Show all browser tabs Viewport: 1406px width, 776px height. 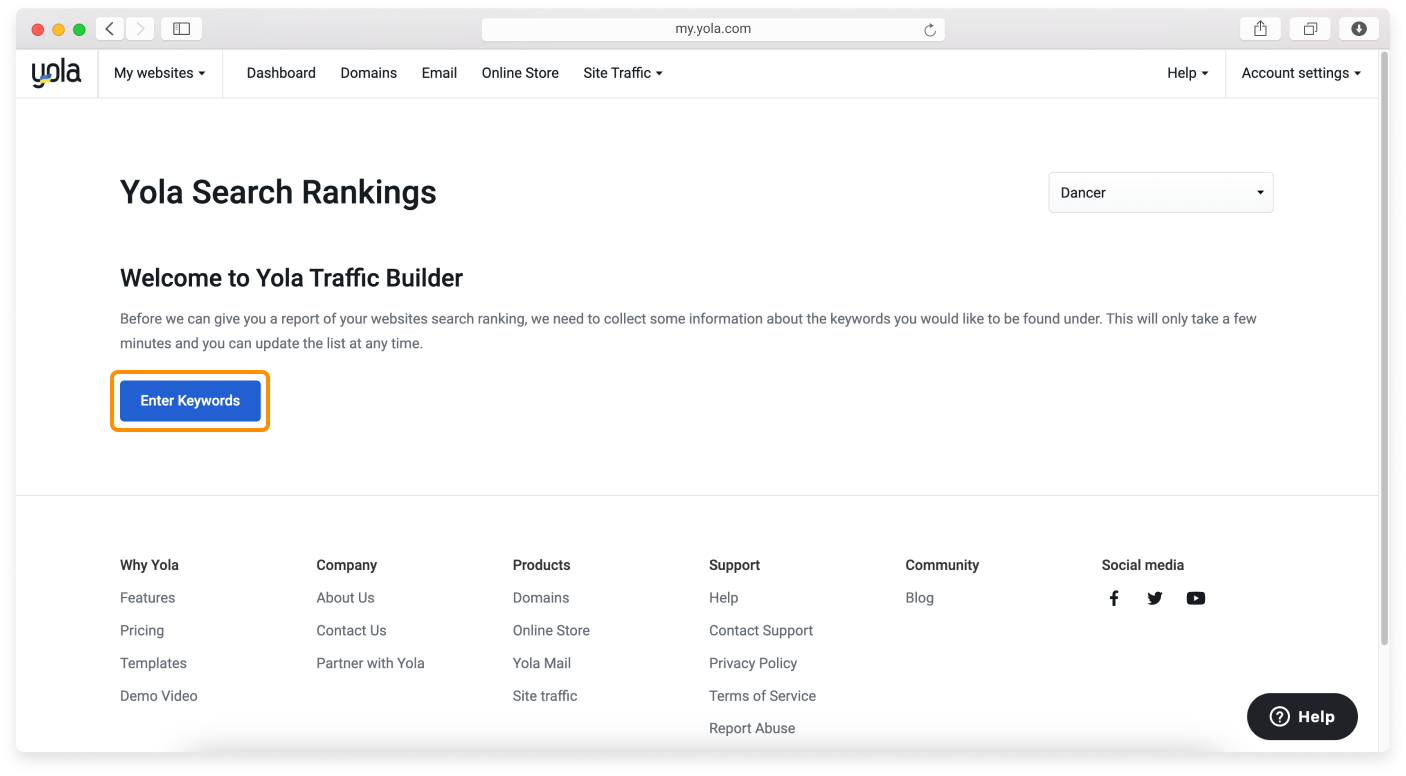[x=1310, y=29]
